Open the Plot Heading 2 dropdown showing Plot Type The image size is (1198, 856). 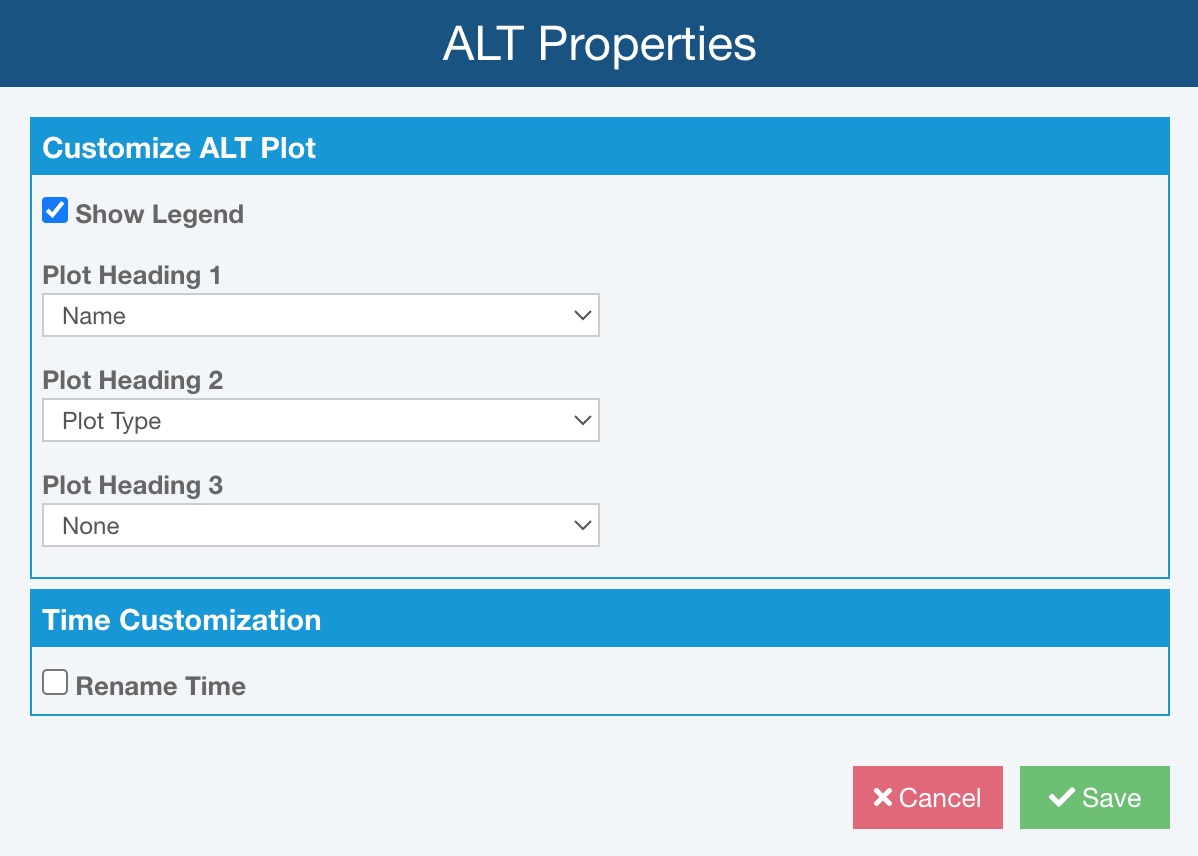tap(320, 420)
